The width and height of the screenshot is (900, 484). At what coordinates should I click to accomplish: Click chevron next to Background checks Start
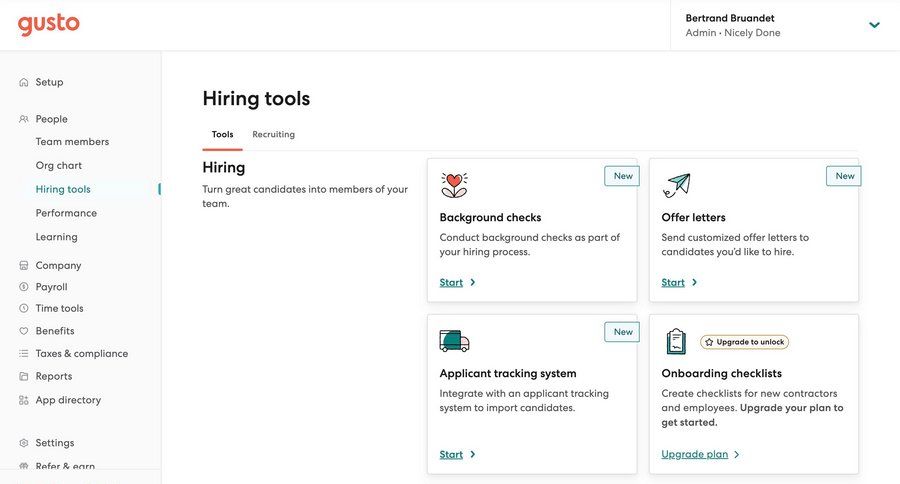pos(472,282)
